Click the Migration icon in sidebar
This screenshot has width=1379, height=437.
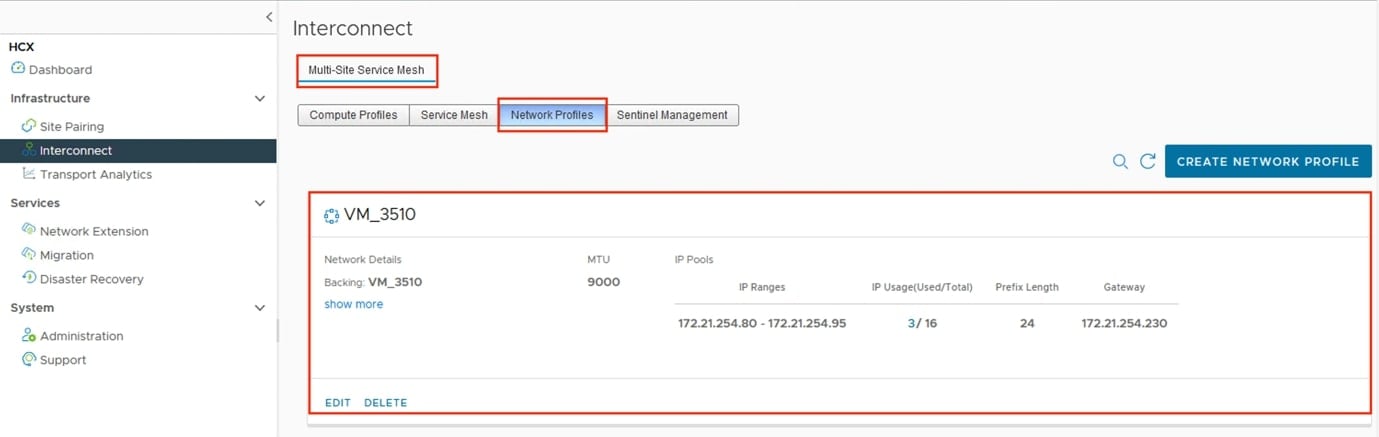tap(29, 255)
